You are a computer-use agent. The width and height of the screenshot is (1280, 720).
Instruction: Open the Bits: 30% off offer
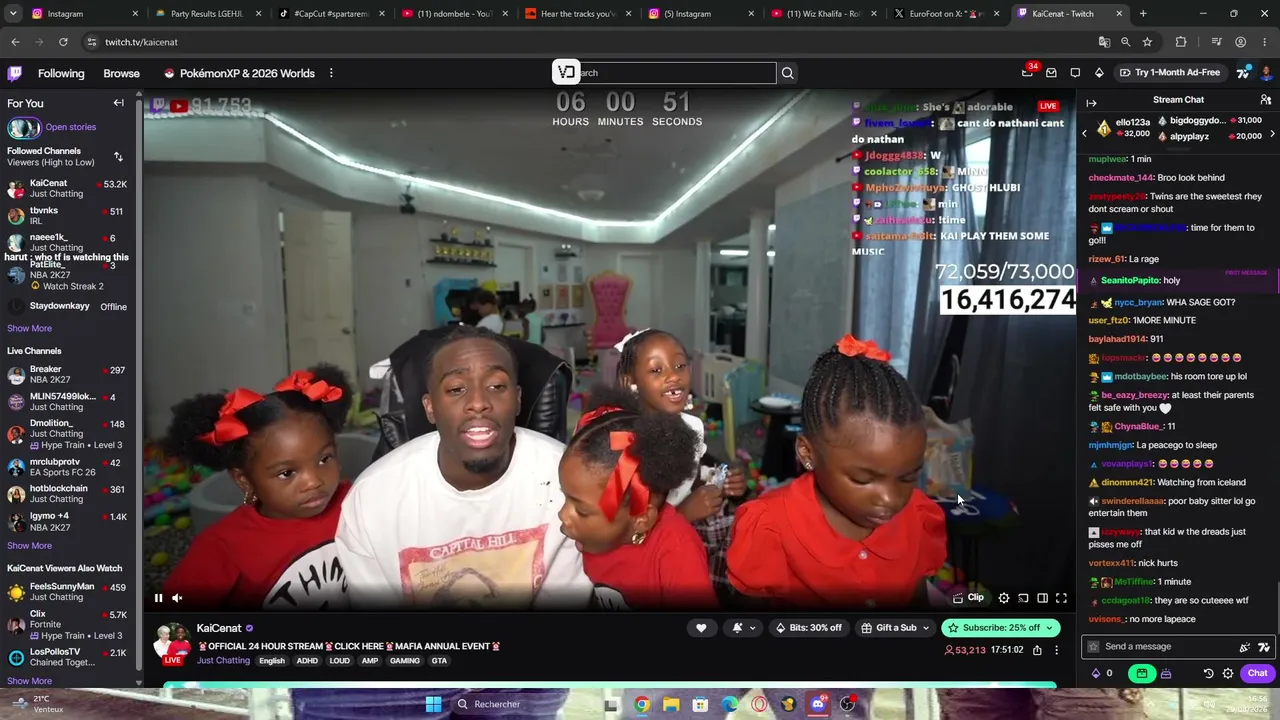click(x=808, y=628)
